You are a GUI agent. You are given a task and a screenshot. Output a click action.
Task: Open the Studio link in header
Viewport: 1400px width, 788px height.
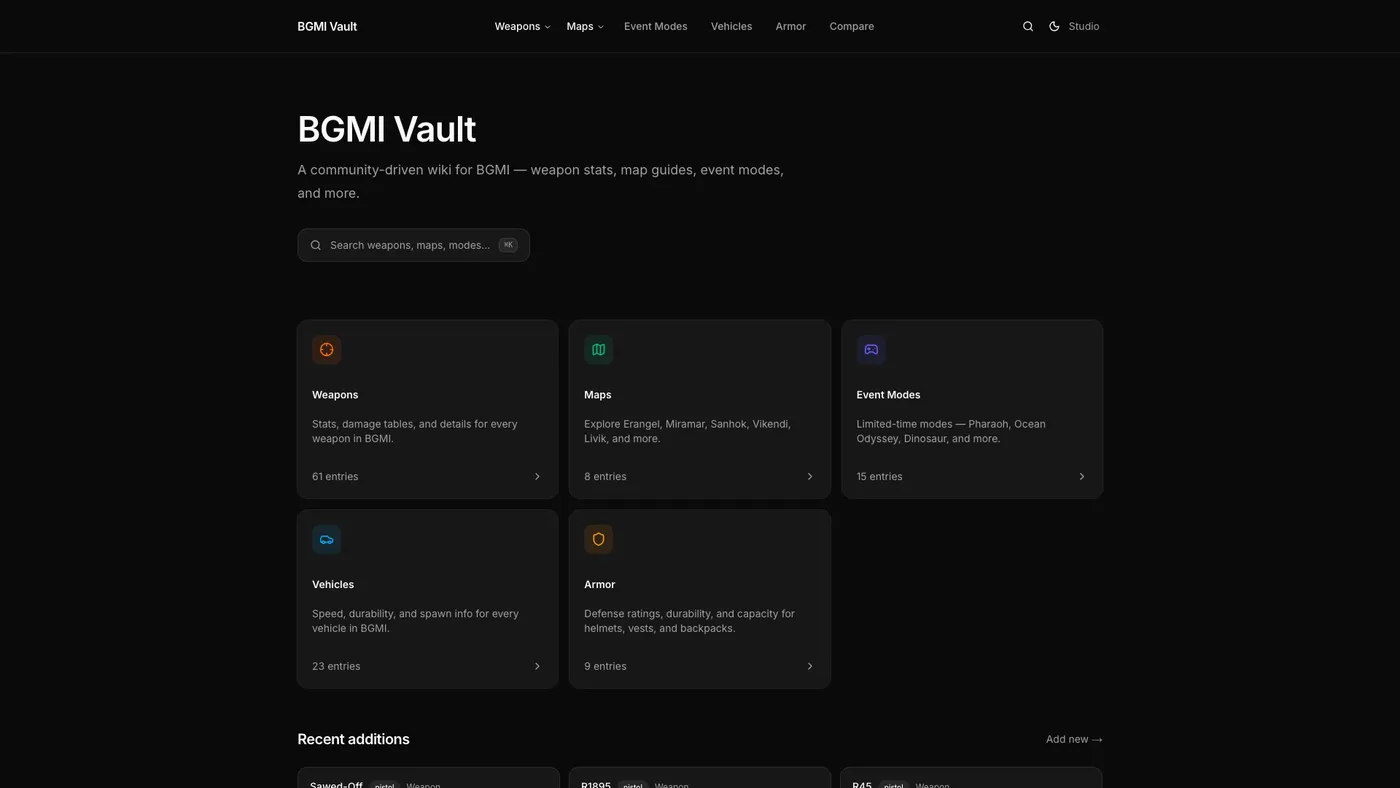1084,27
